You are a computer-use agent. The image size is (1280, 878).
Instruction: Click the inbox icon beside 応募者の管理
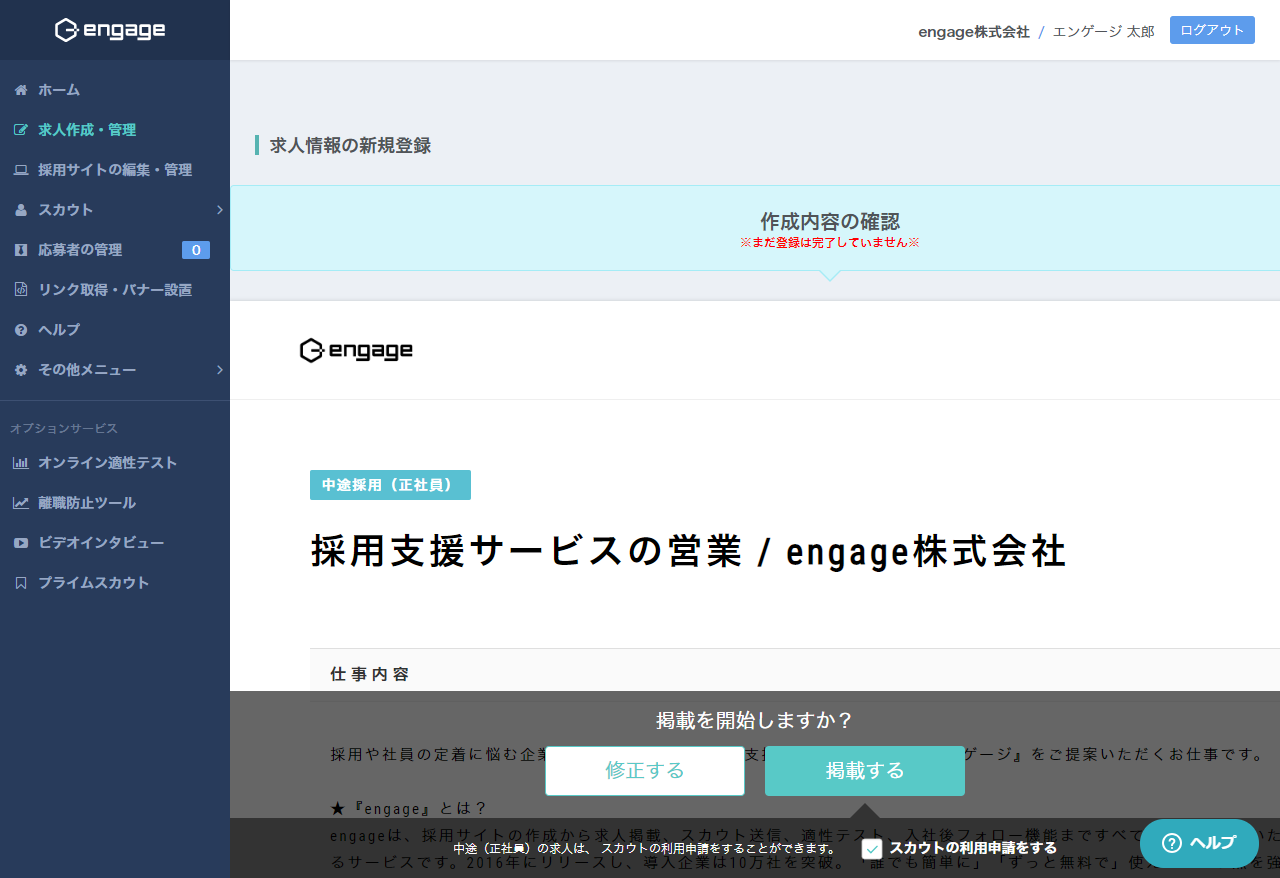pos(21,250)
